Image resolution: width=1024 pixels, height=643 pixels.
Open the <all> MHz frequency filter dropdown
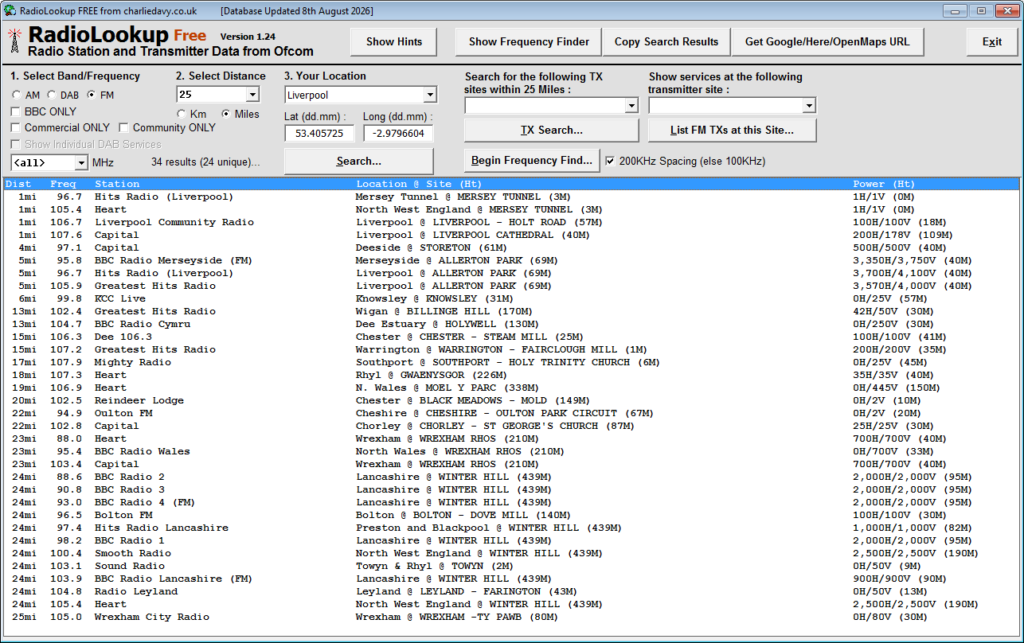point(81,163)
